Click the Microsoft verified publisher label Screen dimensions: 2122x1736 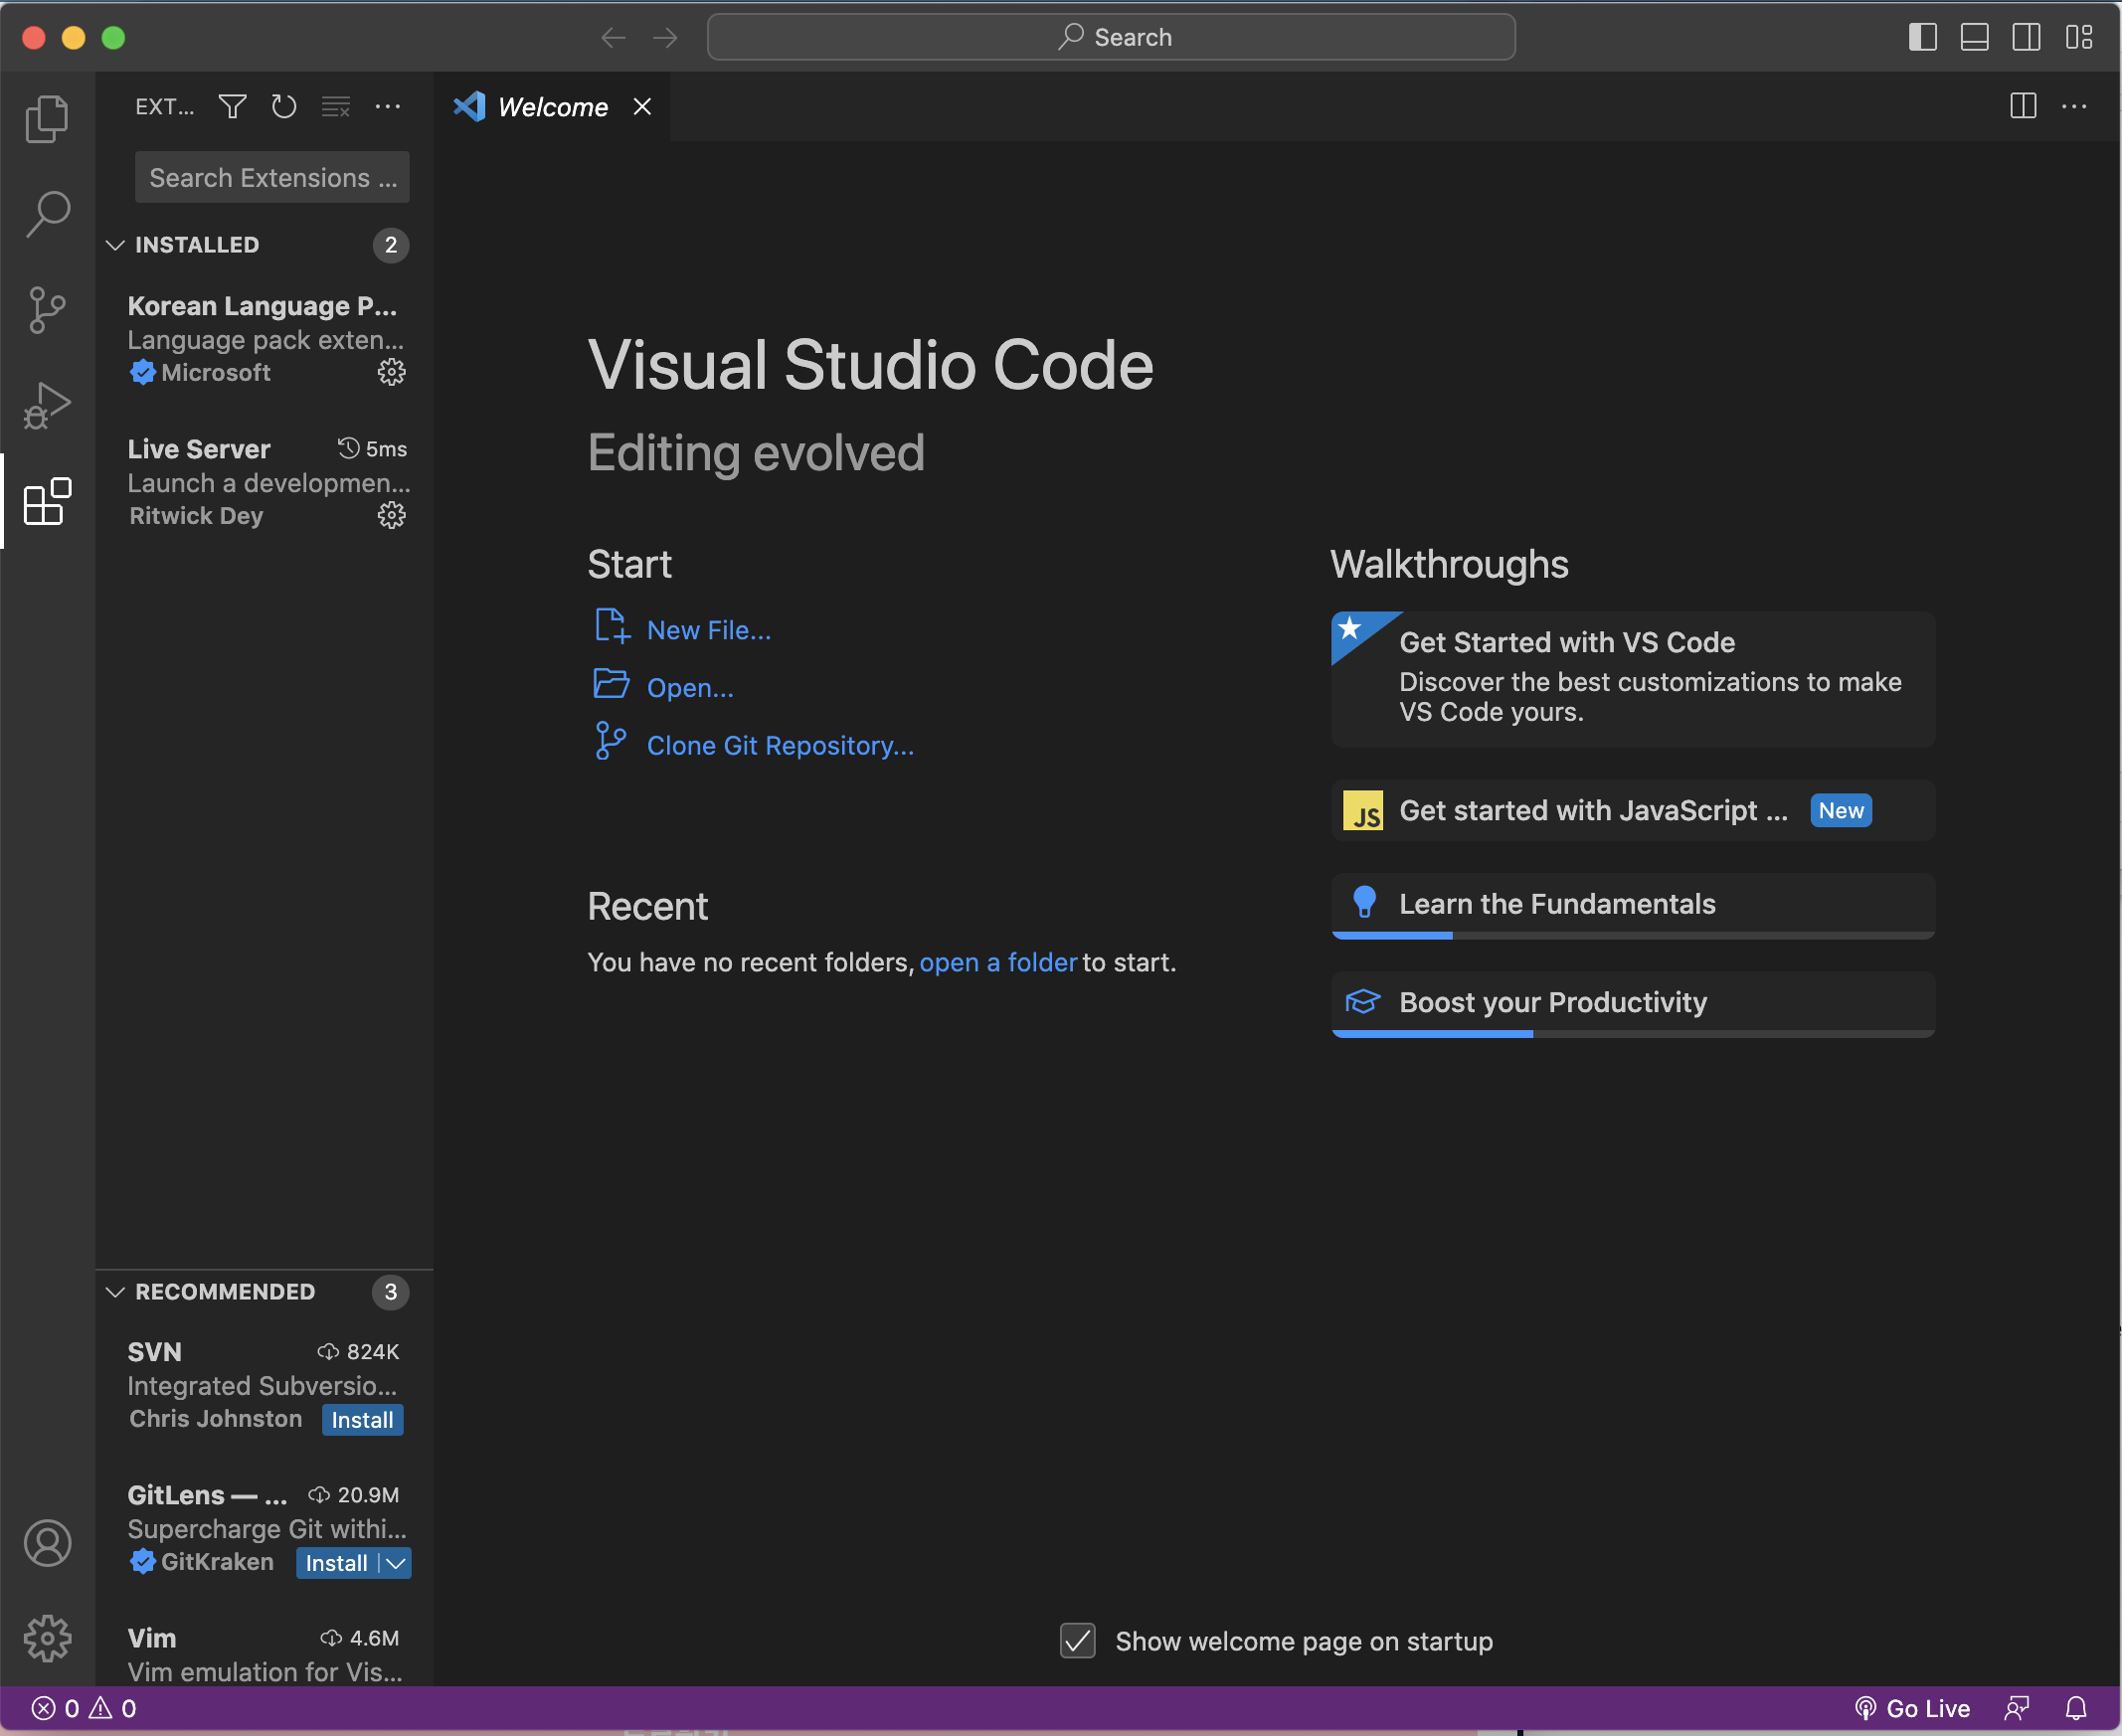tap(200, 373)
